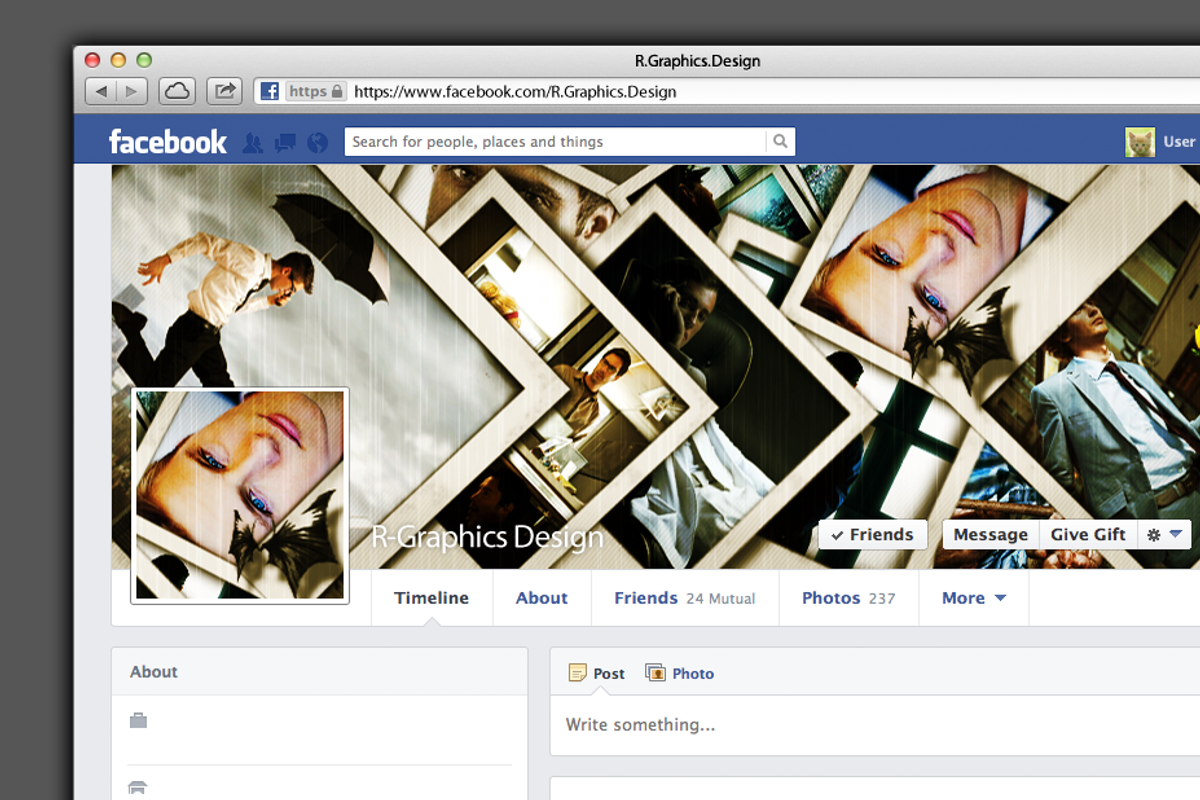This screenshot has width=1200, height=800.
Task: Switch to the Timeline tab
Action: (431, 598)
